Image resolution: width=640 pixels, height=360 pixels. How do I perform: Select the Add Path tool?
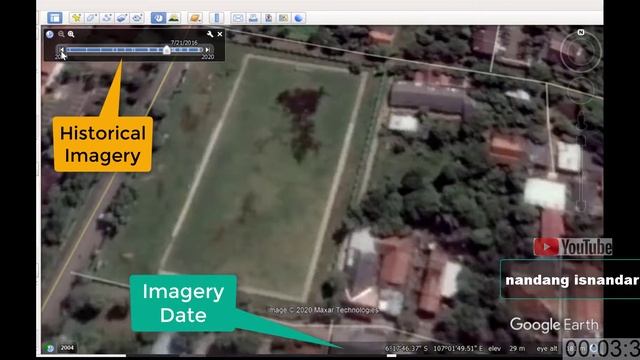click(x=107, y=18)
